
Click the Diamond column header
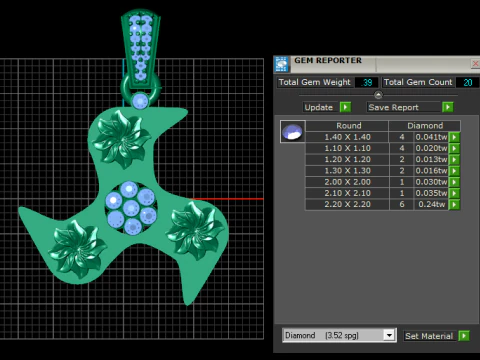pyautogui.click(x=425, y=126)
